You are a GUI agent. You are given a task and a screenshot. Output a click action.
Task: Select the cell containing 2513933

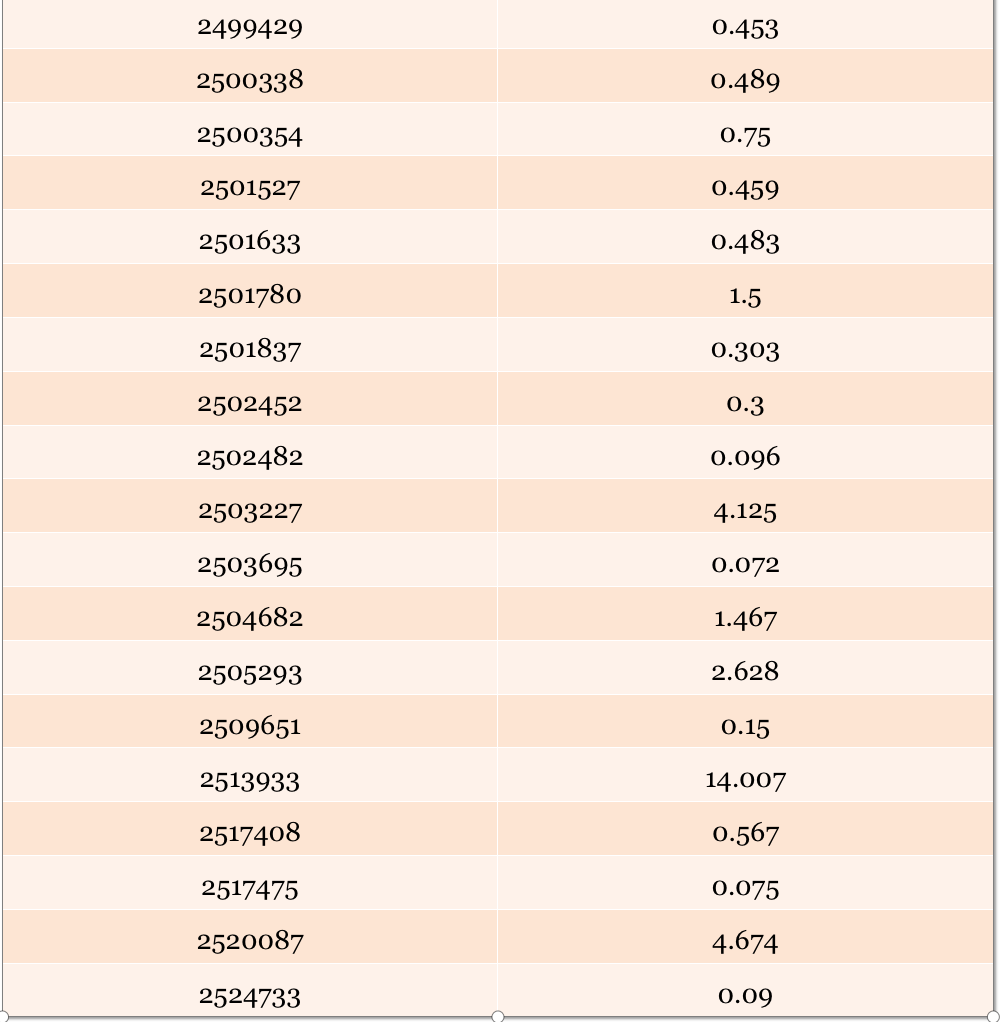[250, 775]
